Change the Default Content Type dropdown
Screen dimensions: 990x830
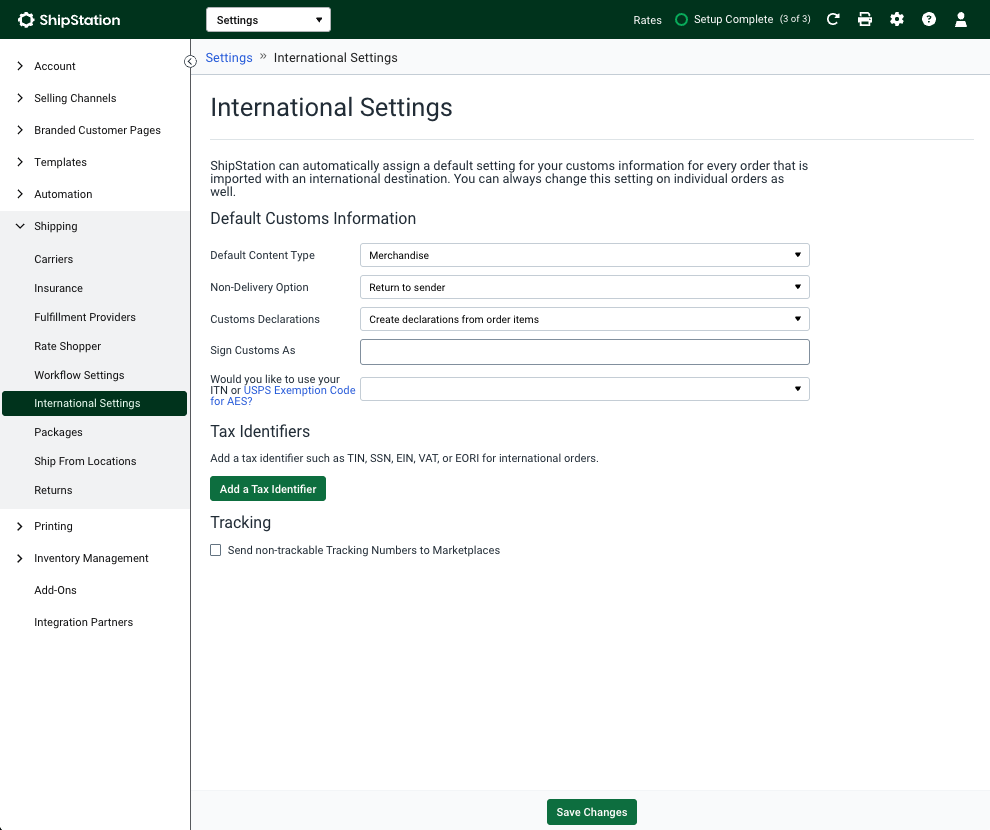click(x=584, y=255)
